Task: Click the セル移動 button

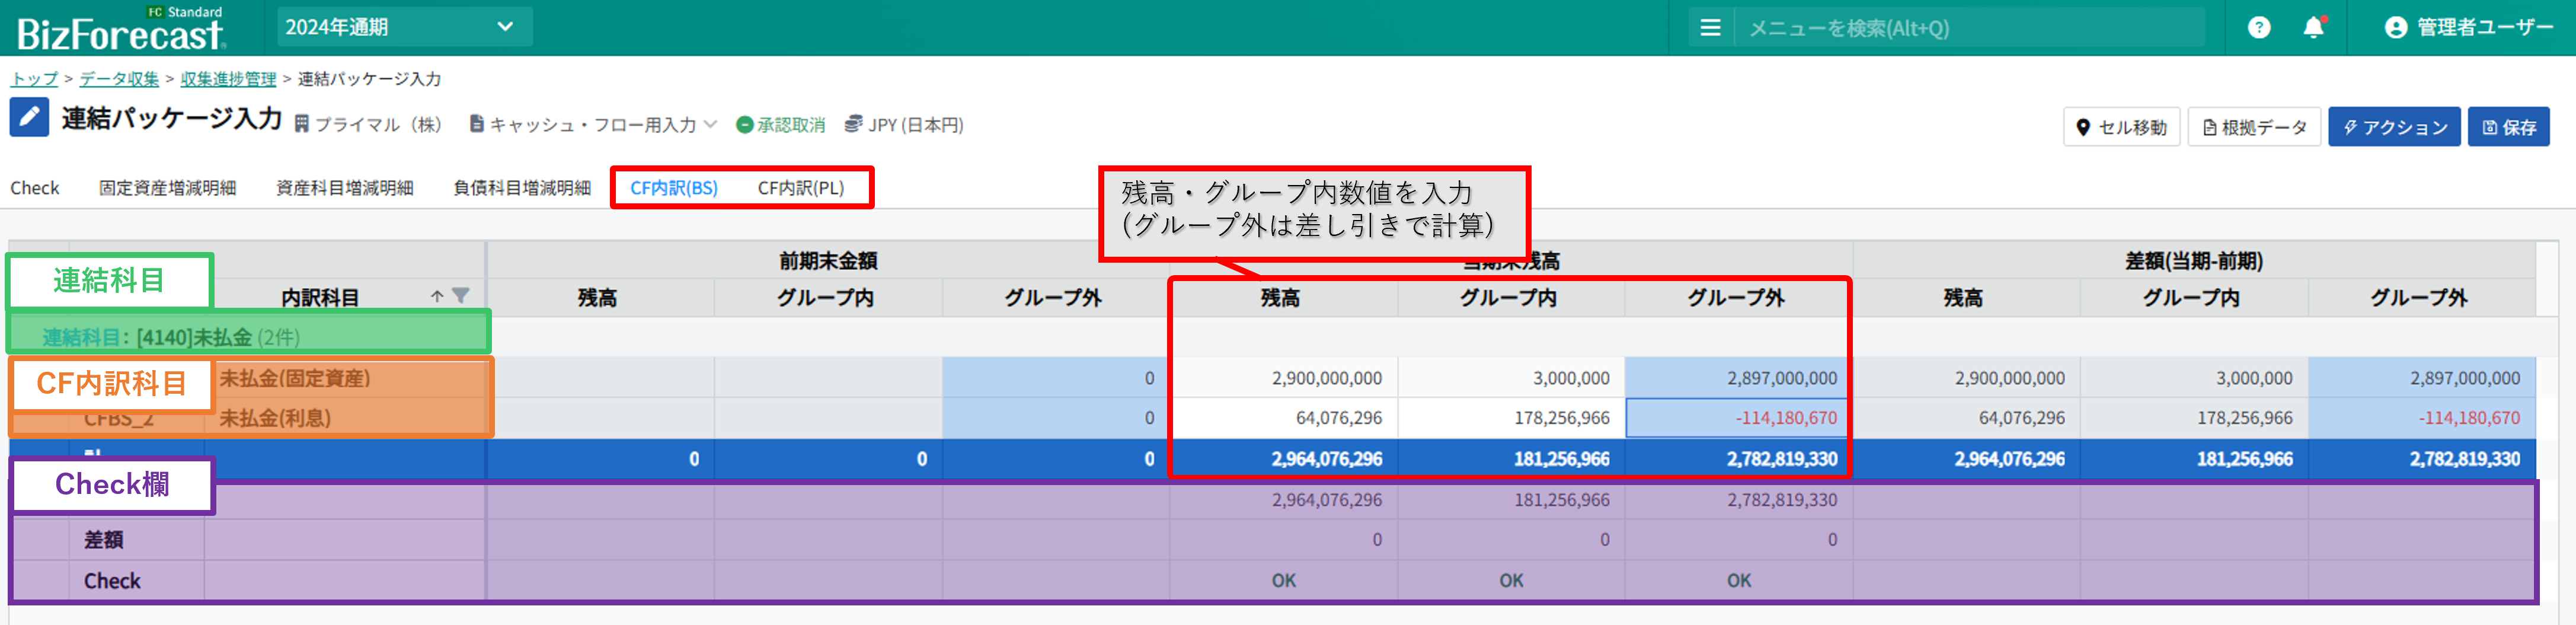Action: [x=2121, y=127]
